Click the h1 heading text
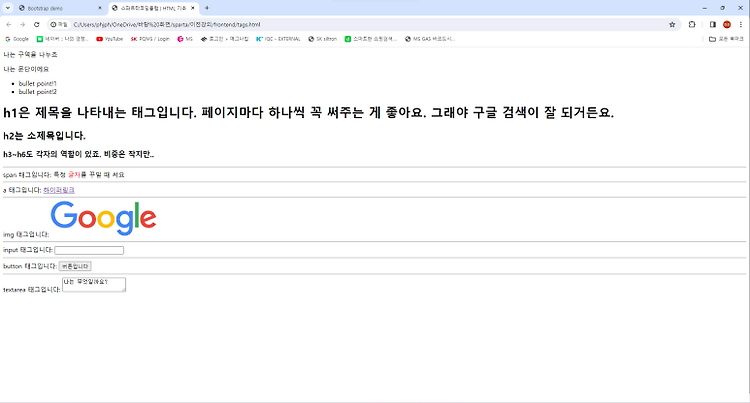Screen dimensions: 750x403 coord(309,113)
